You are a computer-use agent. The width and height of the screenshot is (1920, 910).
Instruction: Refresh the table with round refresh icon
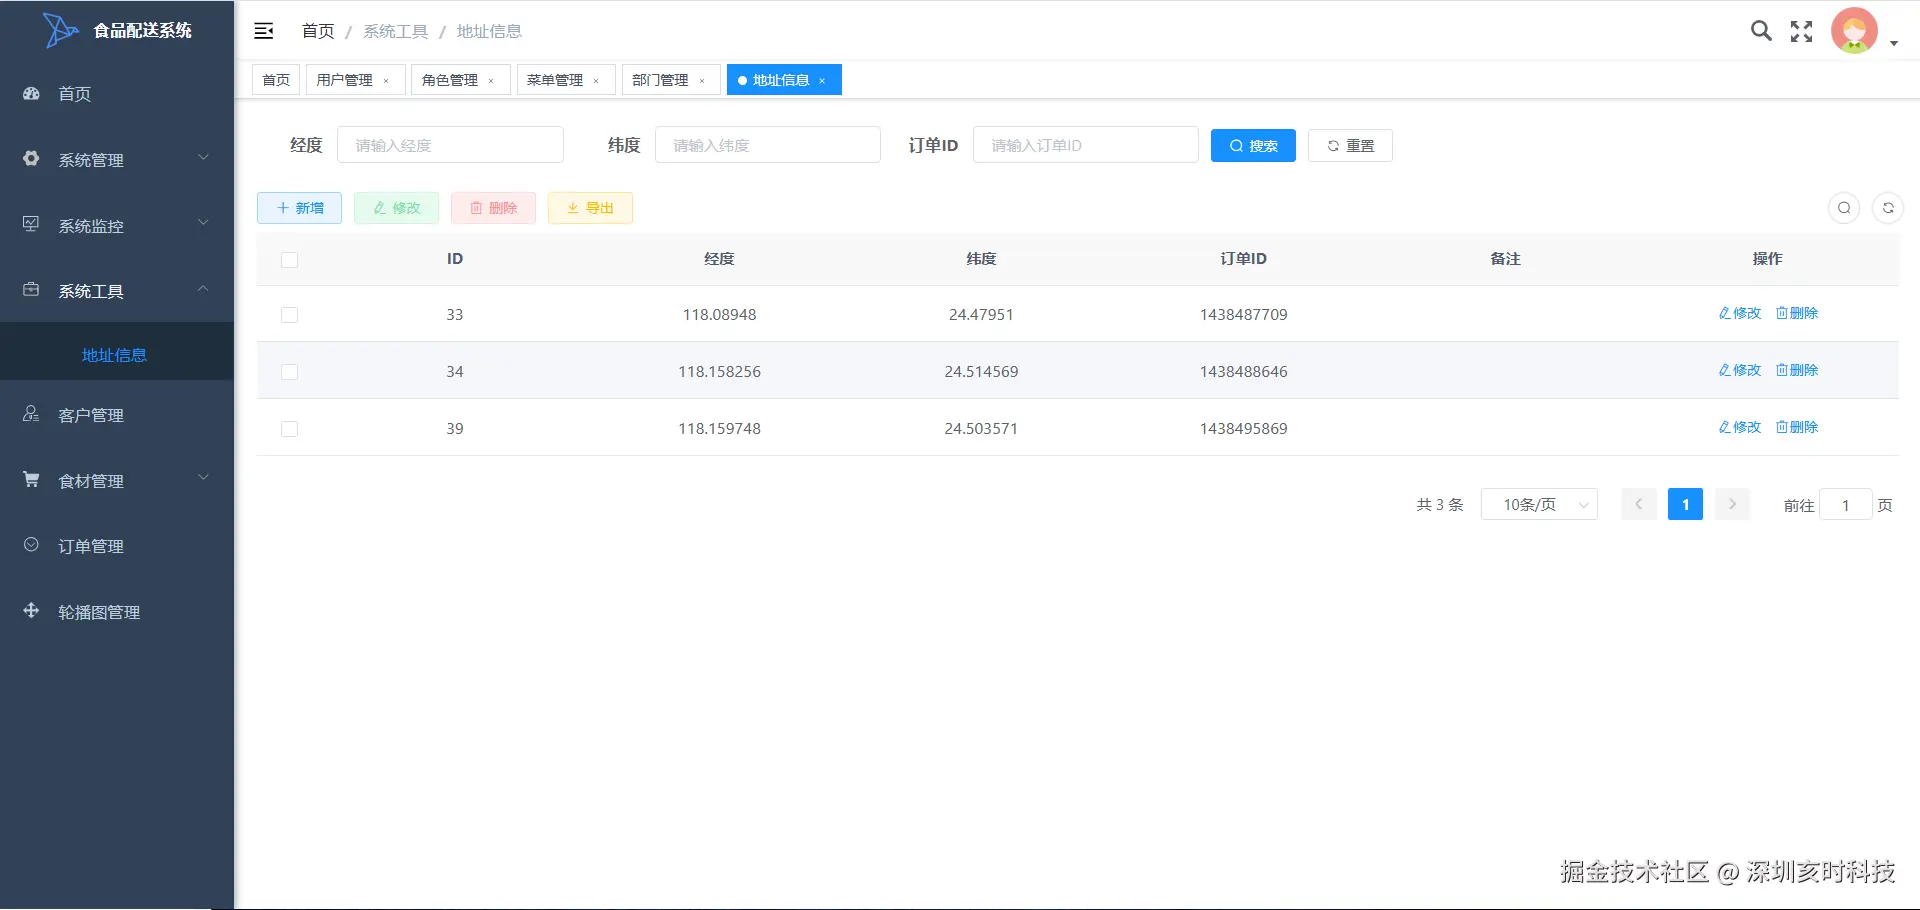[1888, 208]
